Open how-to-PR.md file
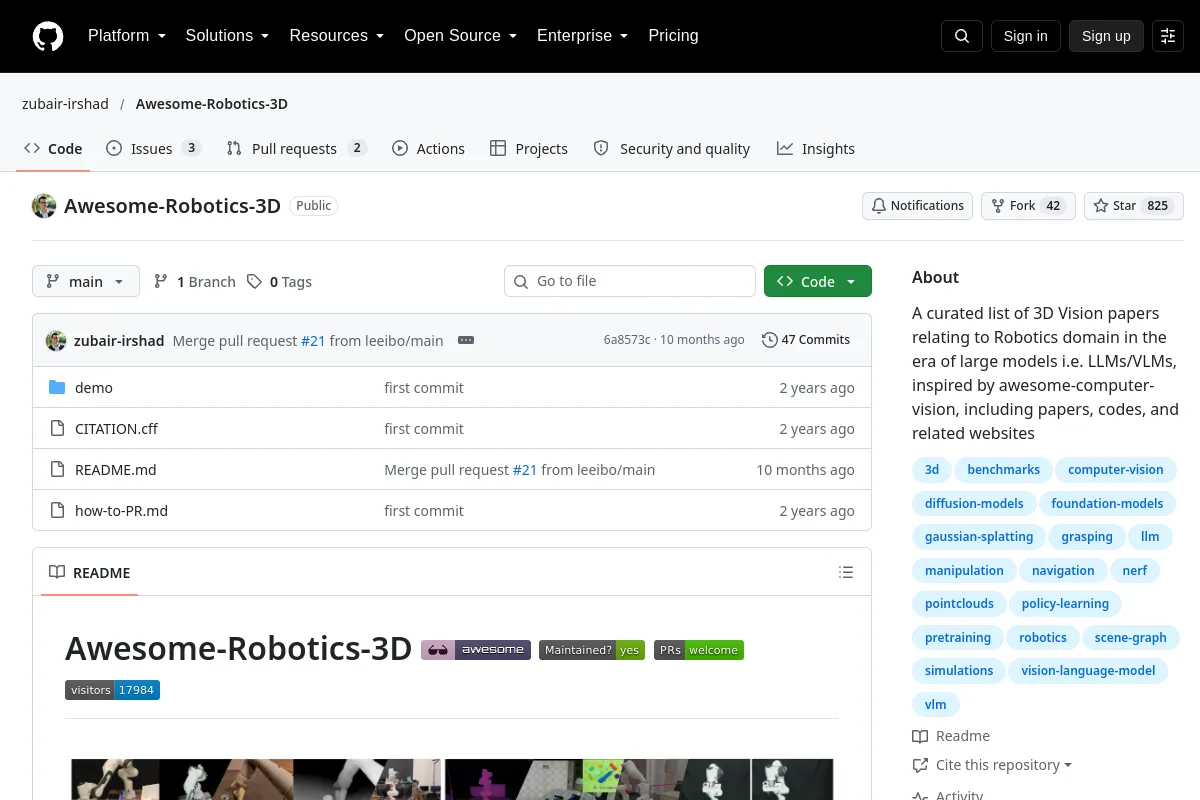This screenshot has height=800, width=1200. [121, 511]
